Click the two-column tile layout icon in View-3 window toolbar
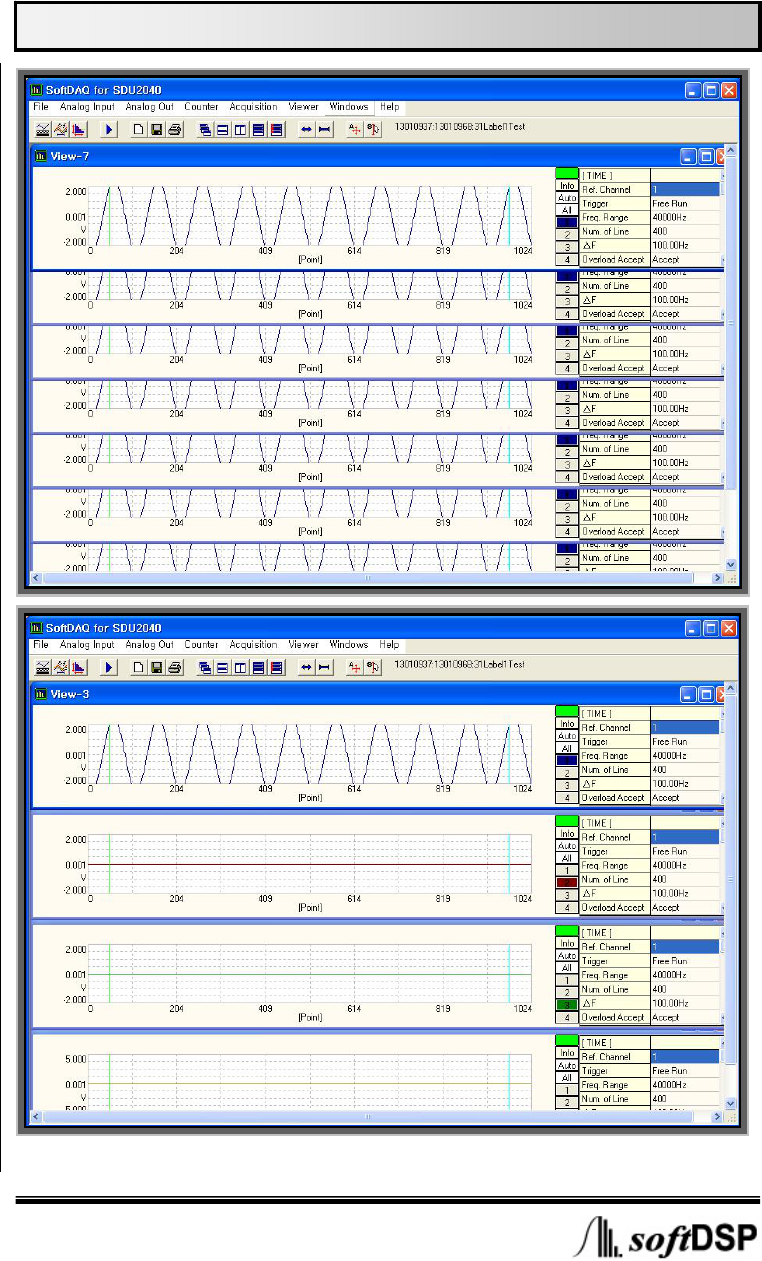762x1261 pixels. (241, 666)
